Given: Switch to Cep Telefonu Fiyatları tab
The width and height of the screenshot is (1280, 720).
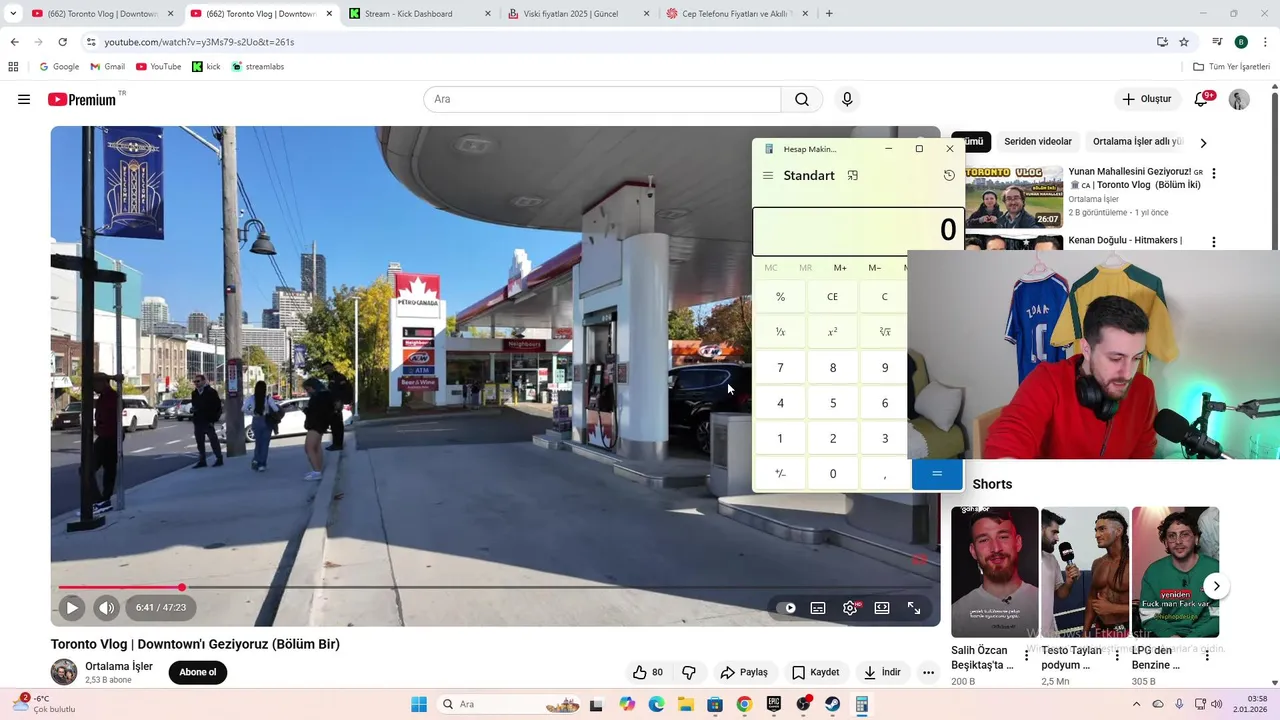Looking at the screenshot, I should [x=738, y=14].
